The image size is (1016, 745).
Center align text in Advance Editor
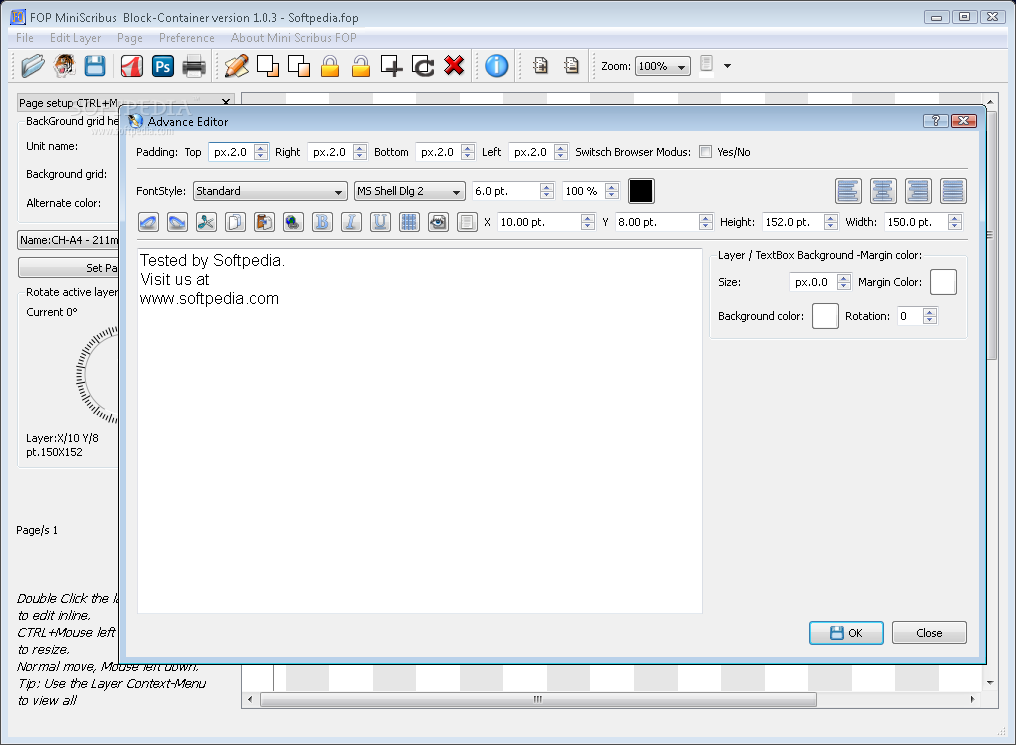883,191
